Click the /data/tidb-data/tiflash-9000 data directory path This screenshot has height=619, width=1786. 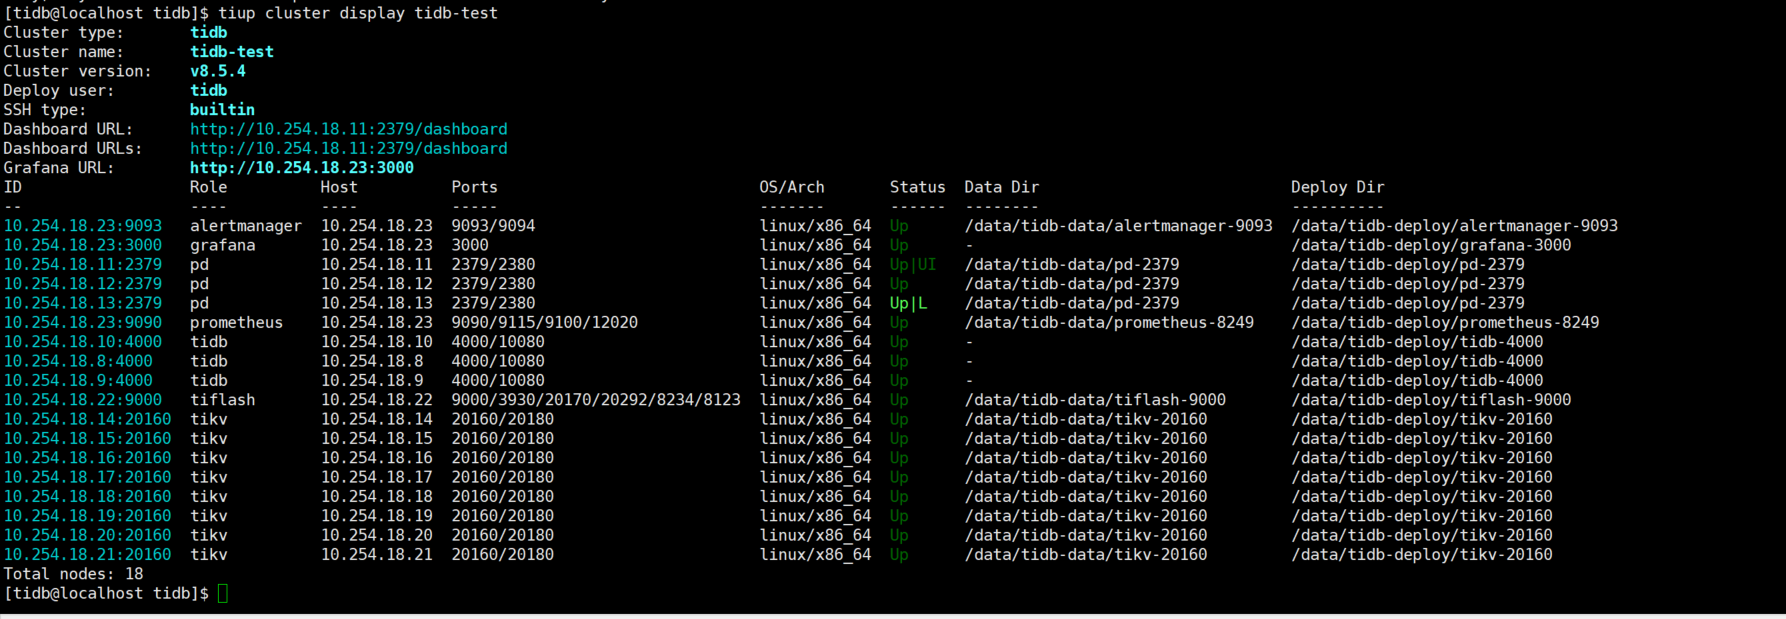pyautogui.click(x=1095, y=400)
